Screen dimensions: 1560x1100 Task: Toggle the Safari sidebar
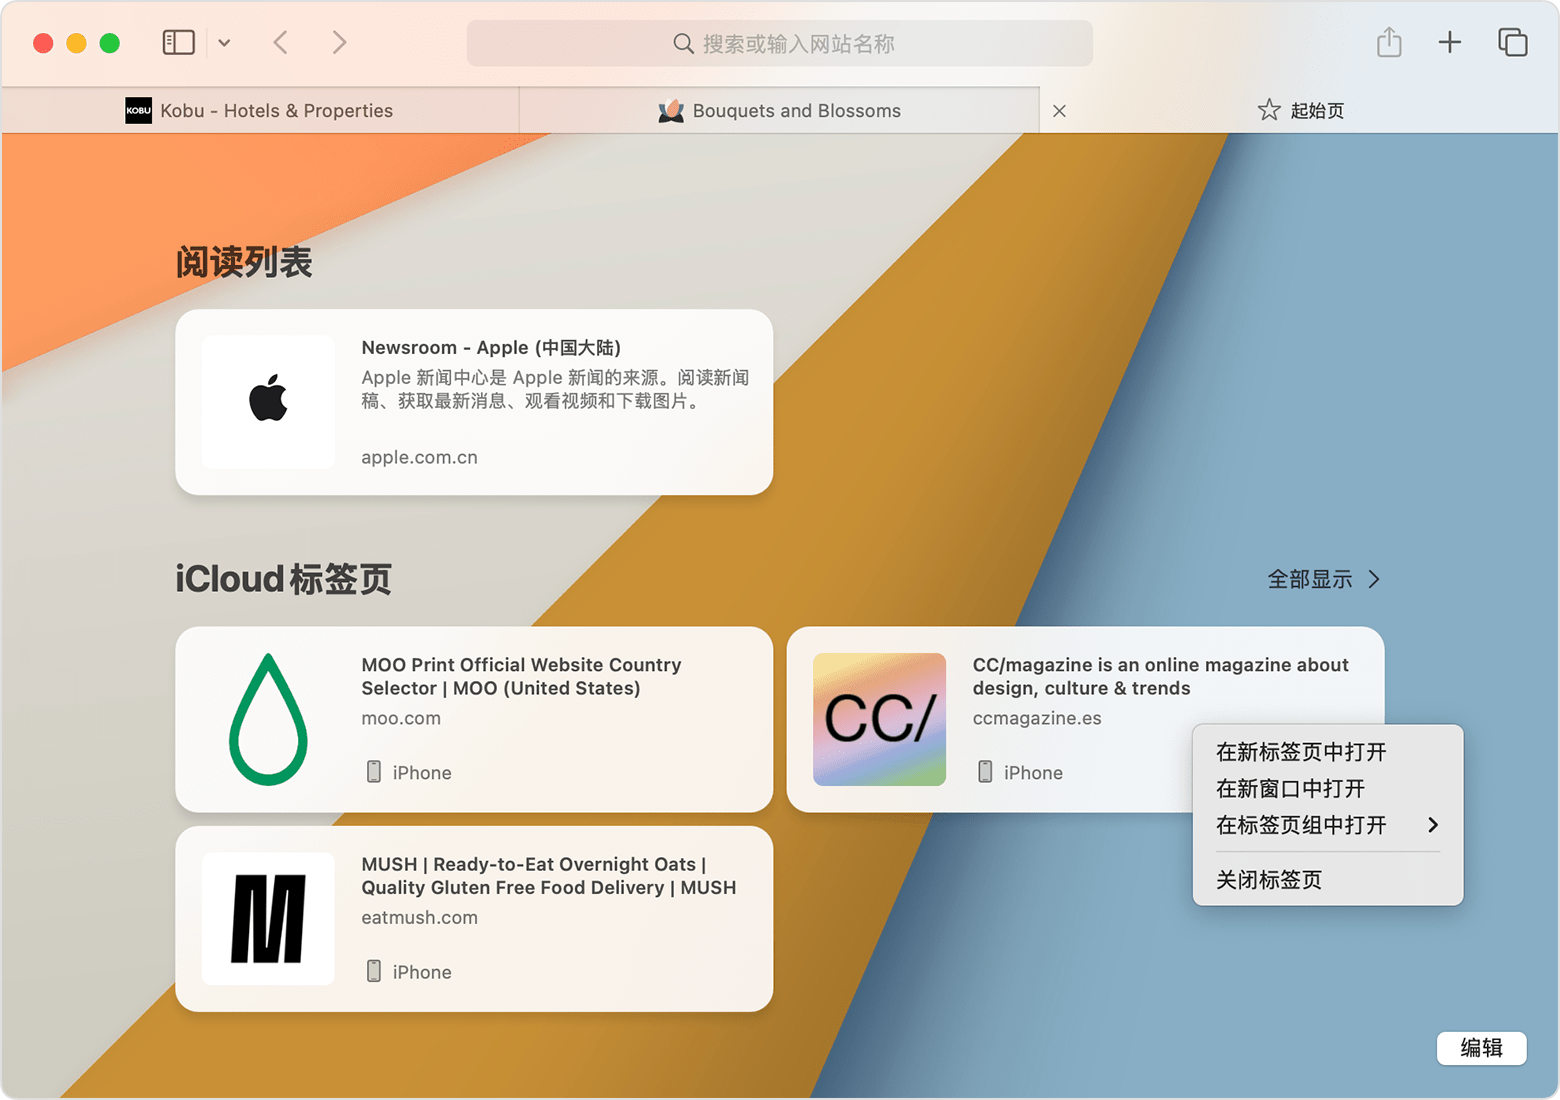178,42
